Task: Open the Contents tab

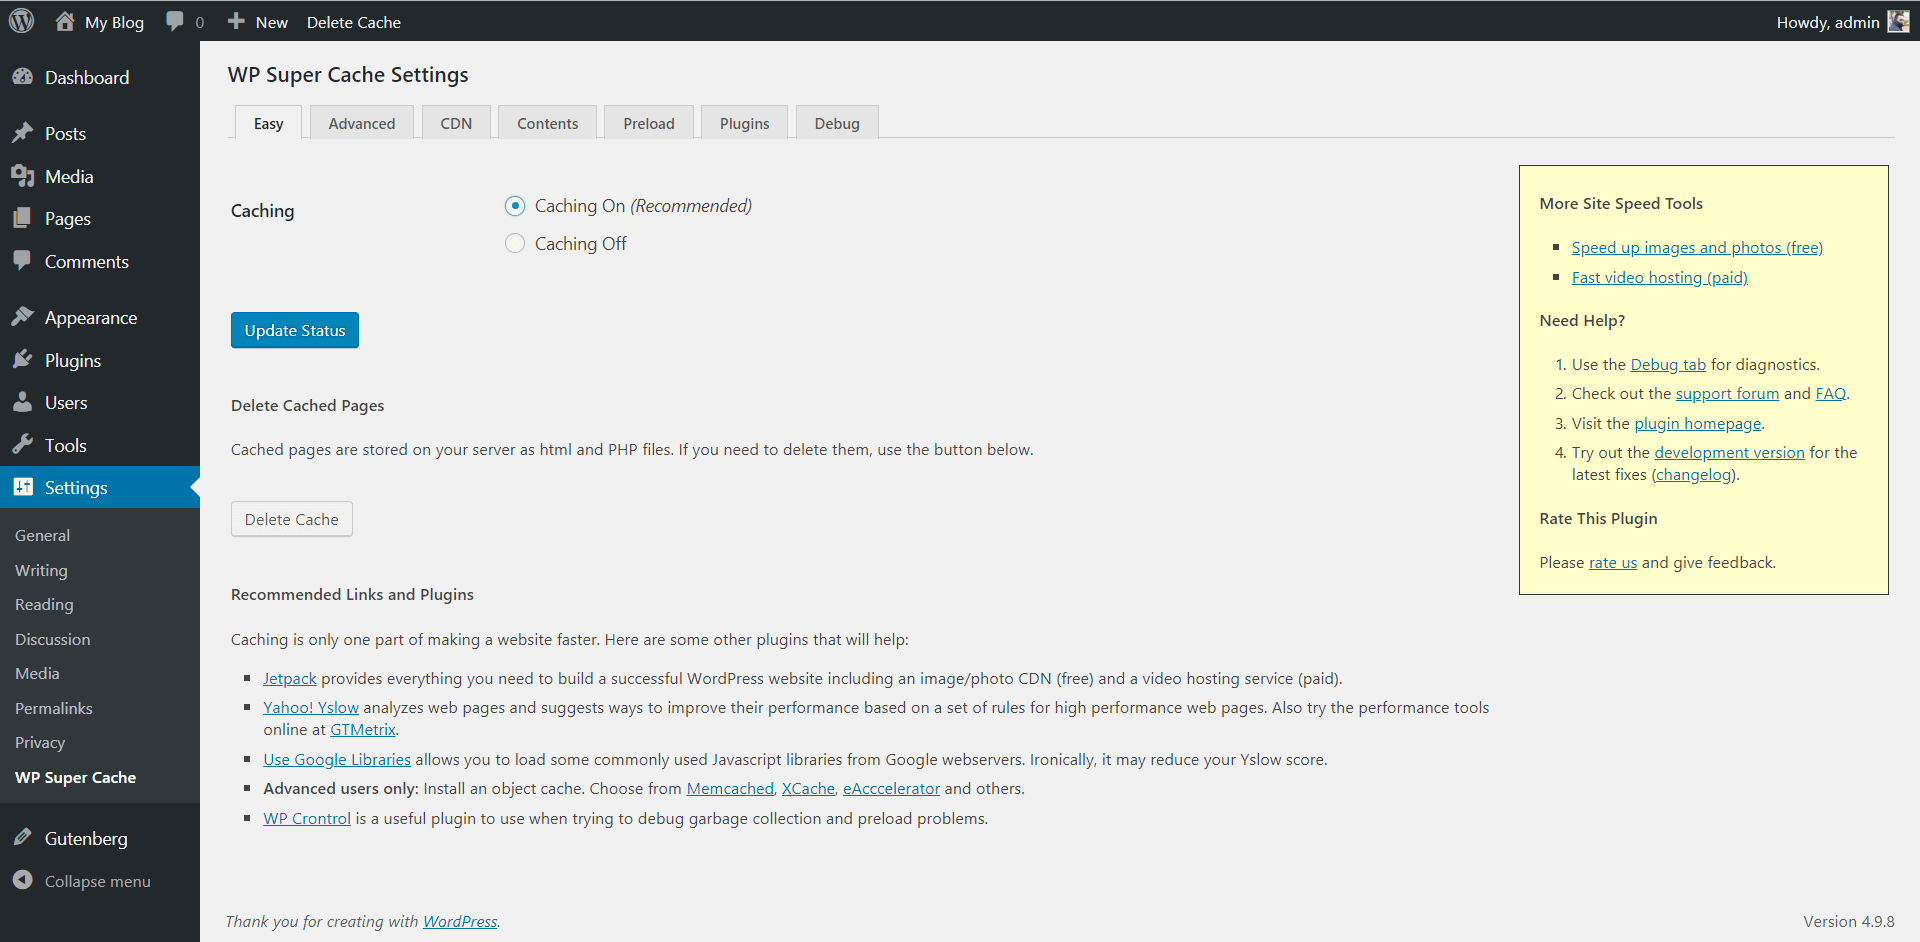Action: pyautogui.click(x=547, y=123)
